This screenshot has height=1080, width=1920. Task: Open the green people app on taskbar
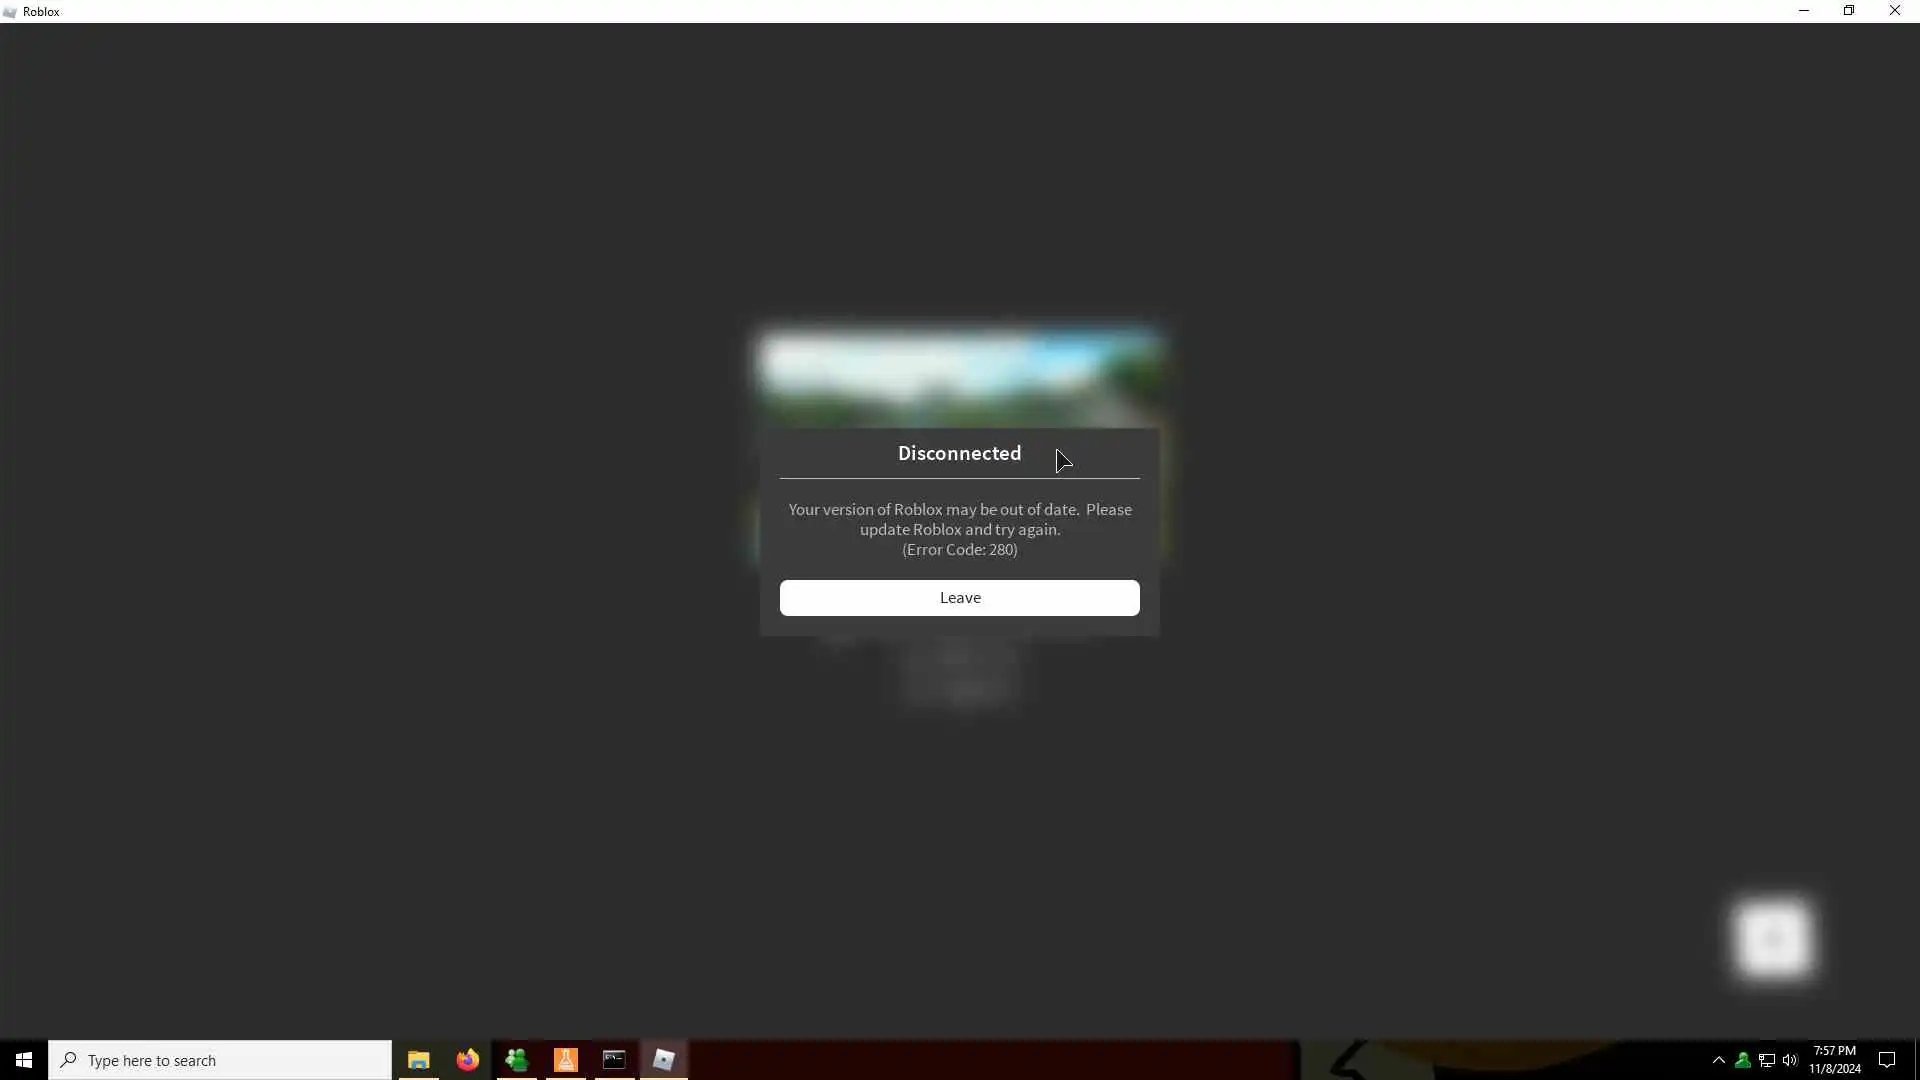click(516, 1060)
